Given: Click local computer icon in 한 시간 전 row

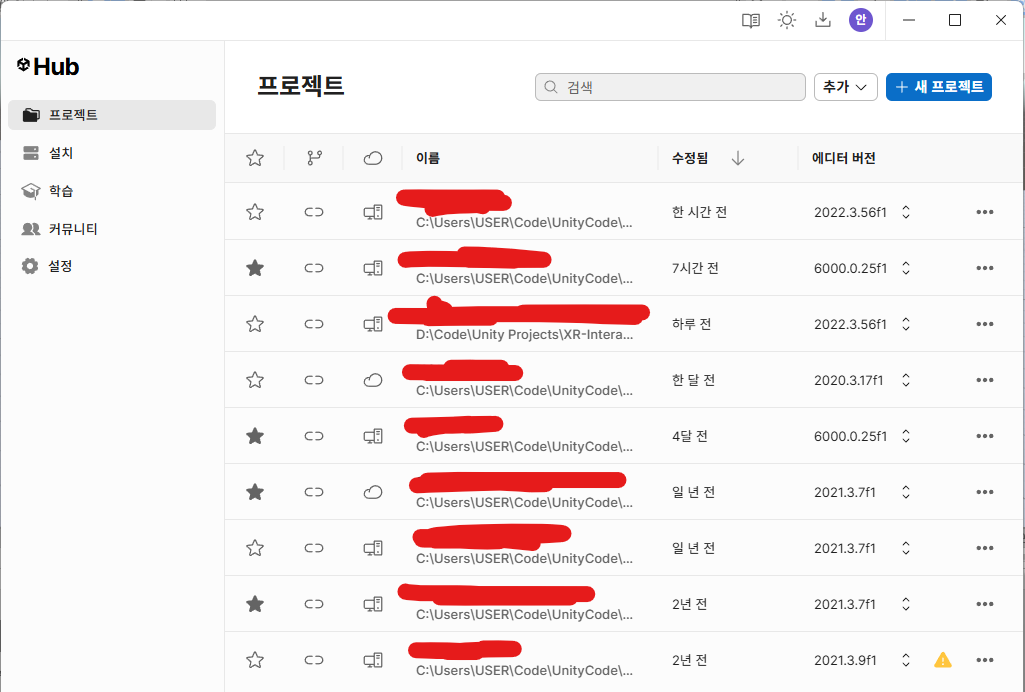Looking at the screenshot, I should tap(373, 212).
